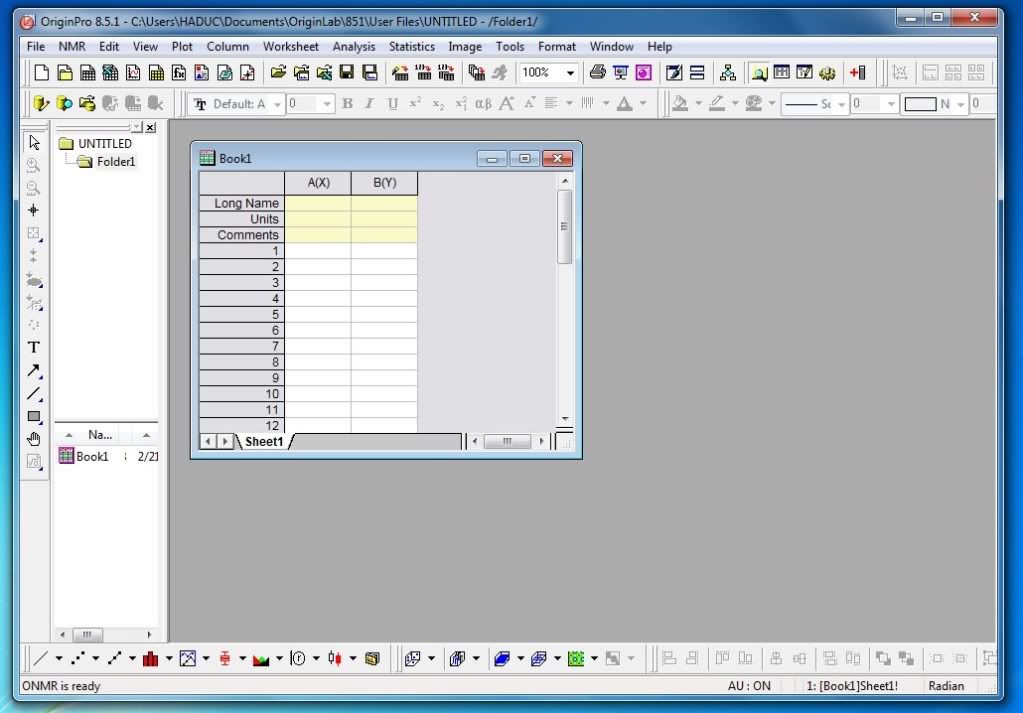Click the Polar plot icon
Image resolution: width=1023 pixels, height=713 pixels.
pos(298,659)
